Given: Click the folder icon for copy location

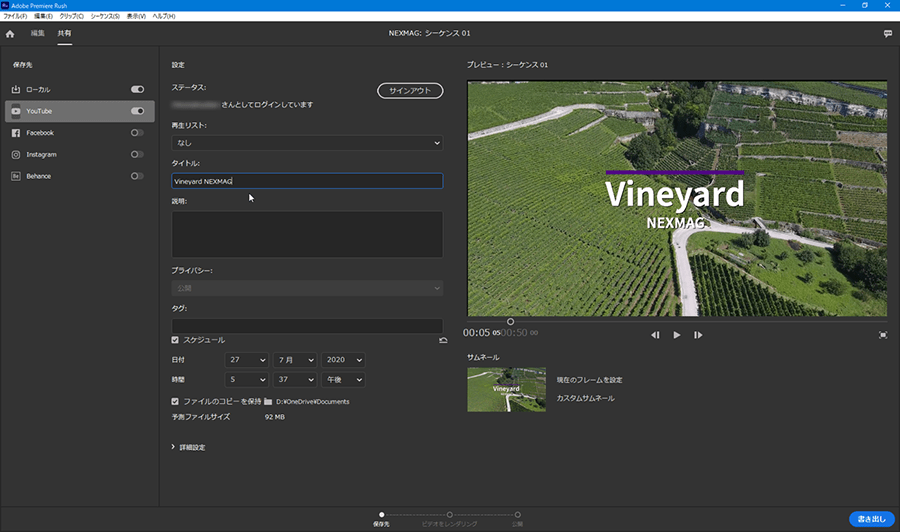Looking at the screenshot, I should point(268,402).
